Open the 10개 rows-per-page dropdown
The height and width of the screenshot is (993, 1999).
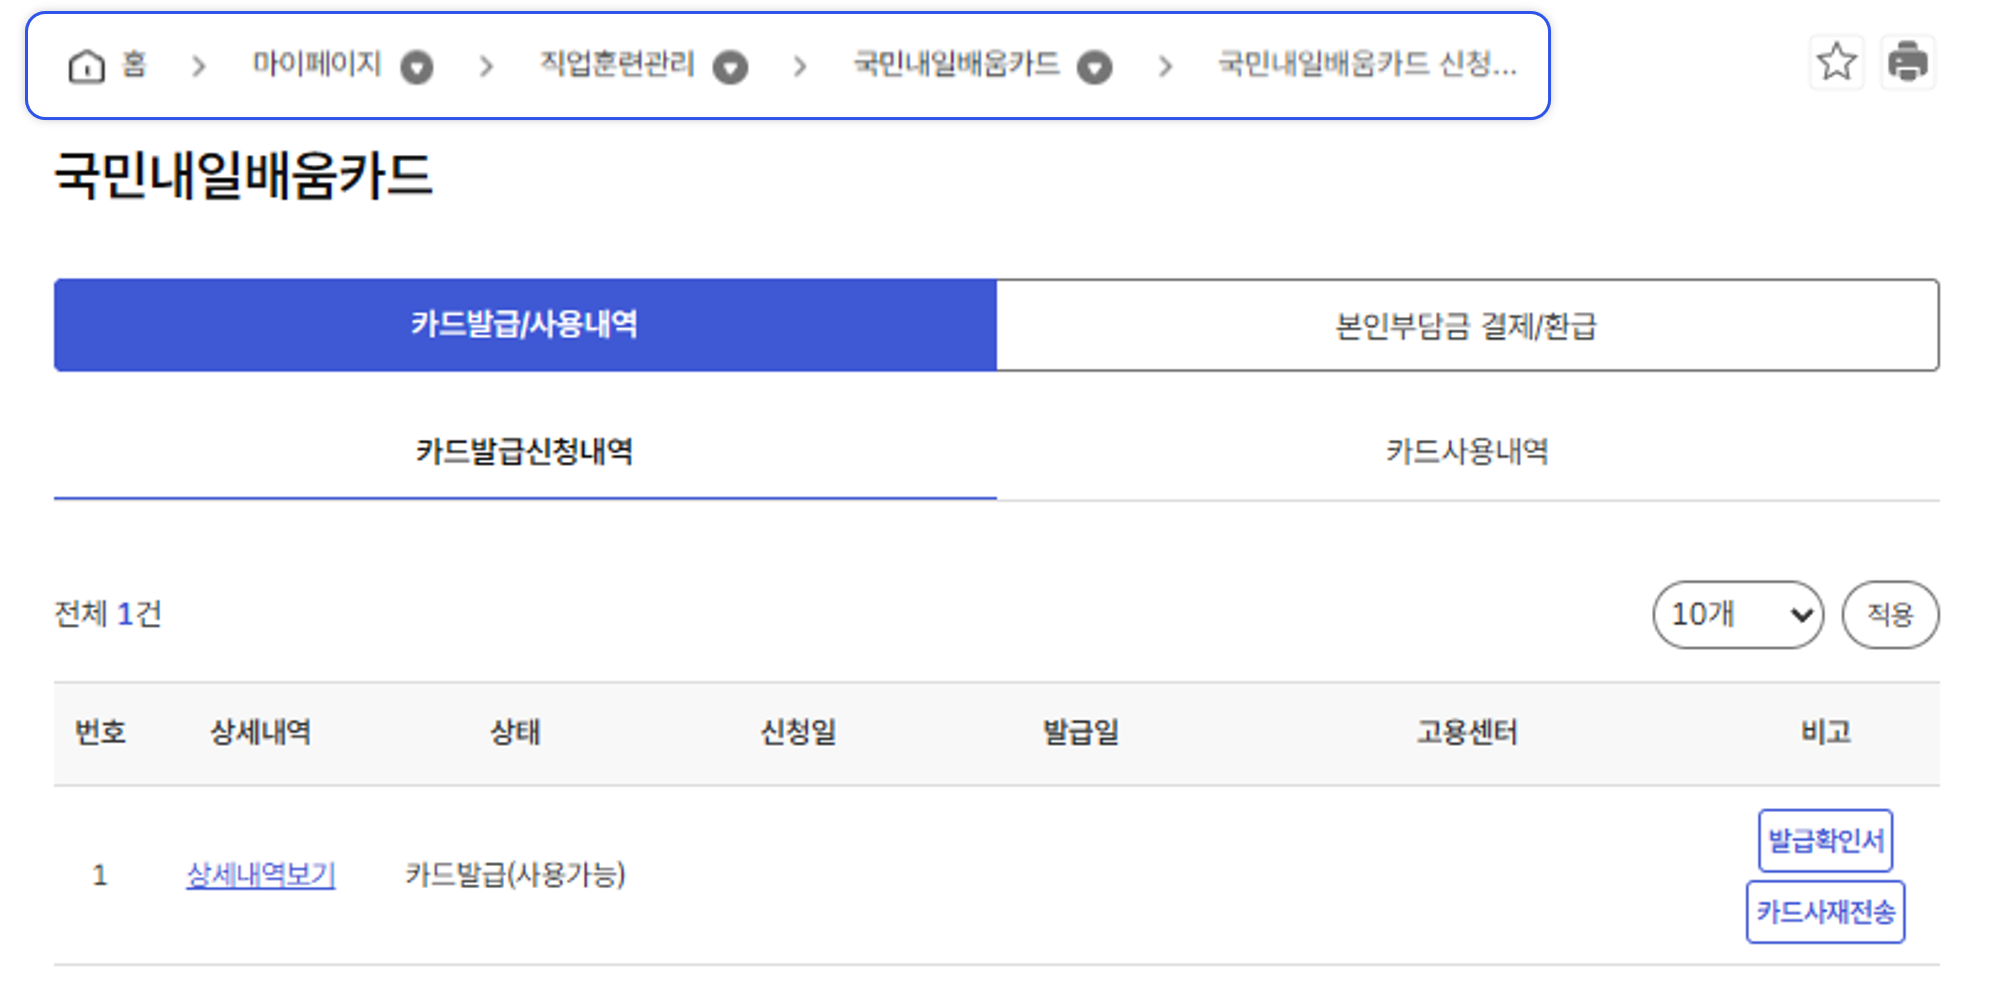pos(1738,614)
